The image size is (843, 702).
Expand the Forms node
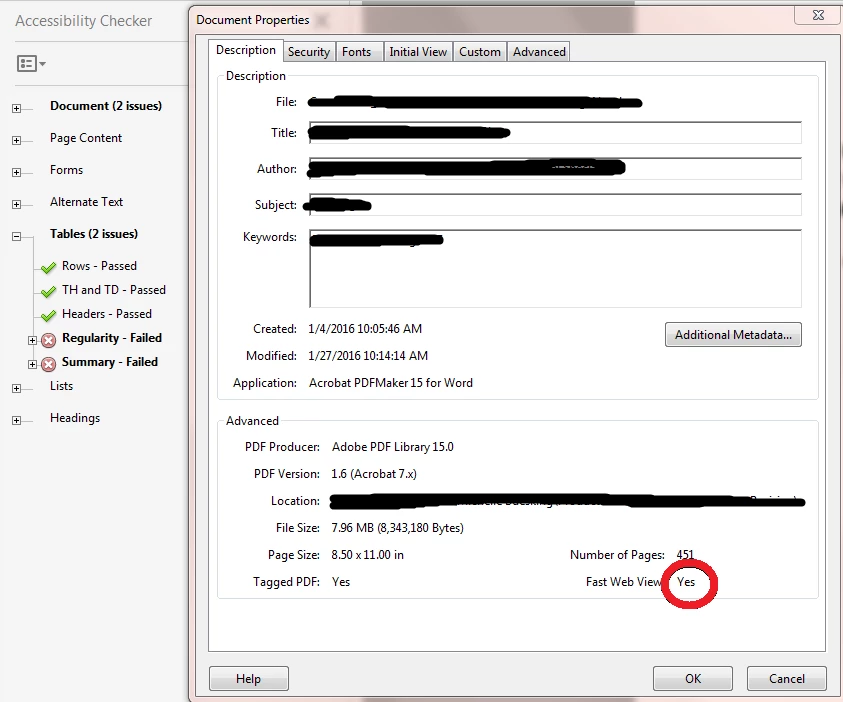click(x=17, y=173)
